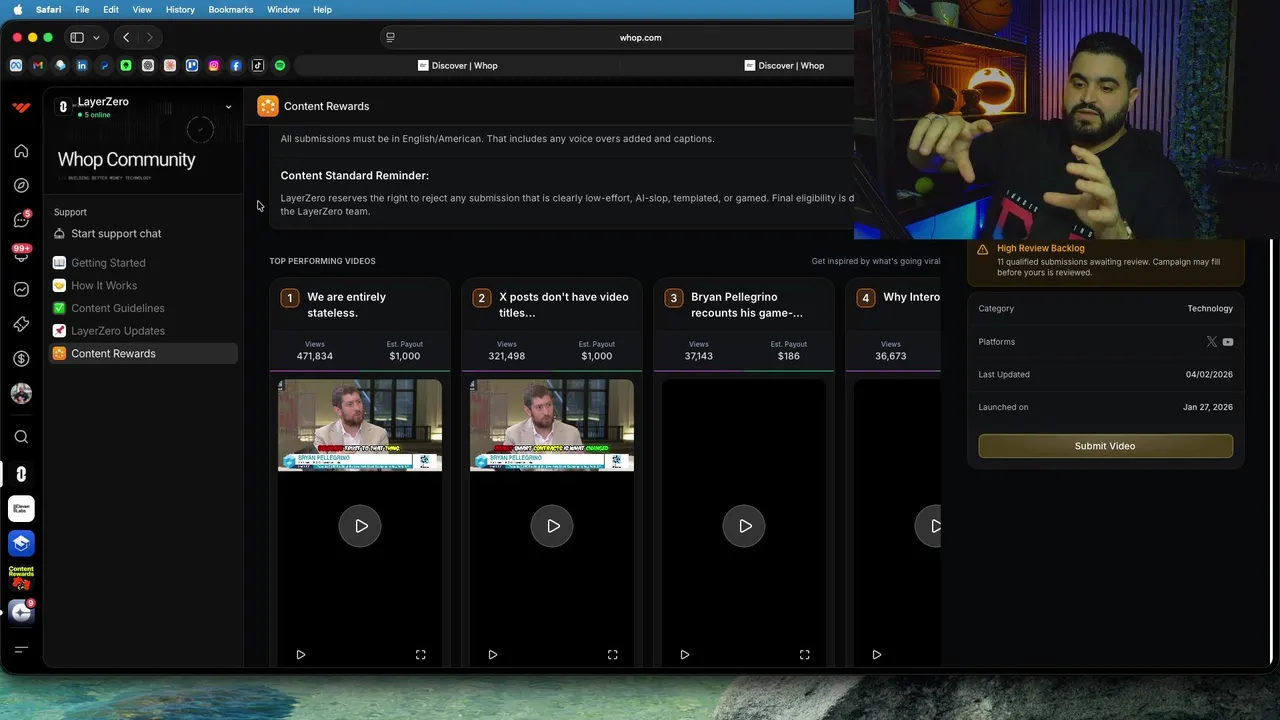Play the Bryan Pellegrino video center button

tap(745, 526)
